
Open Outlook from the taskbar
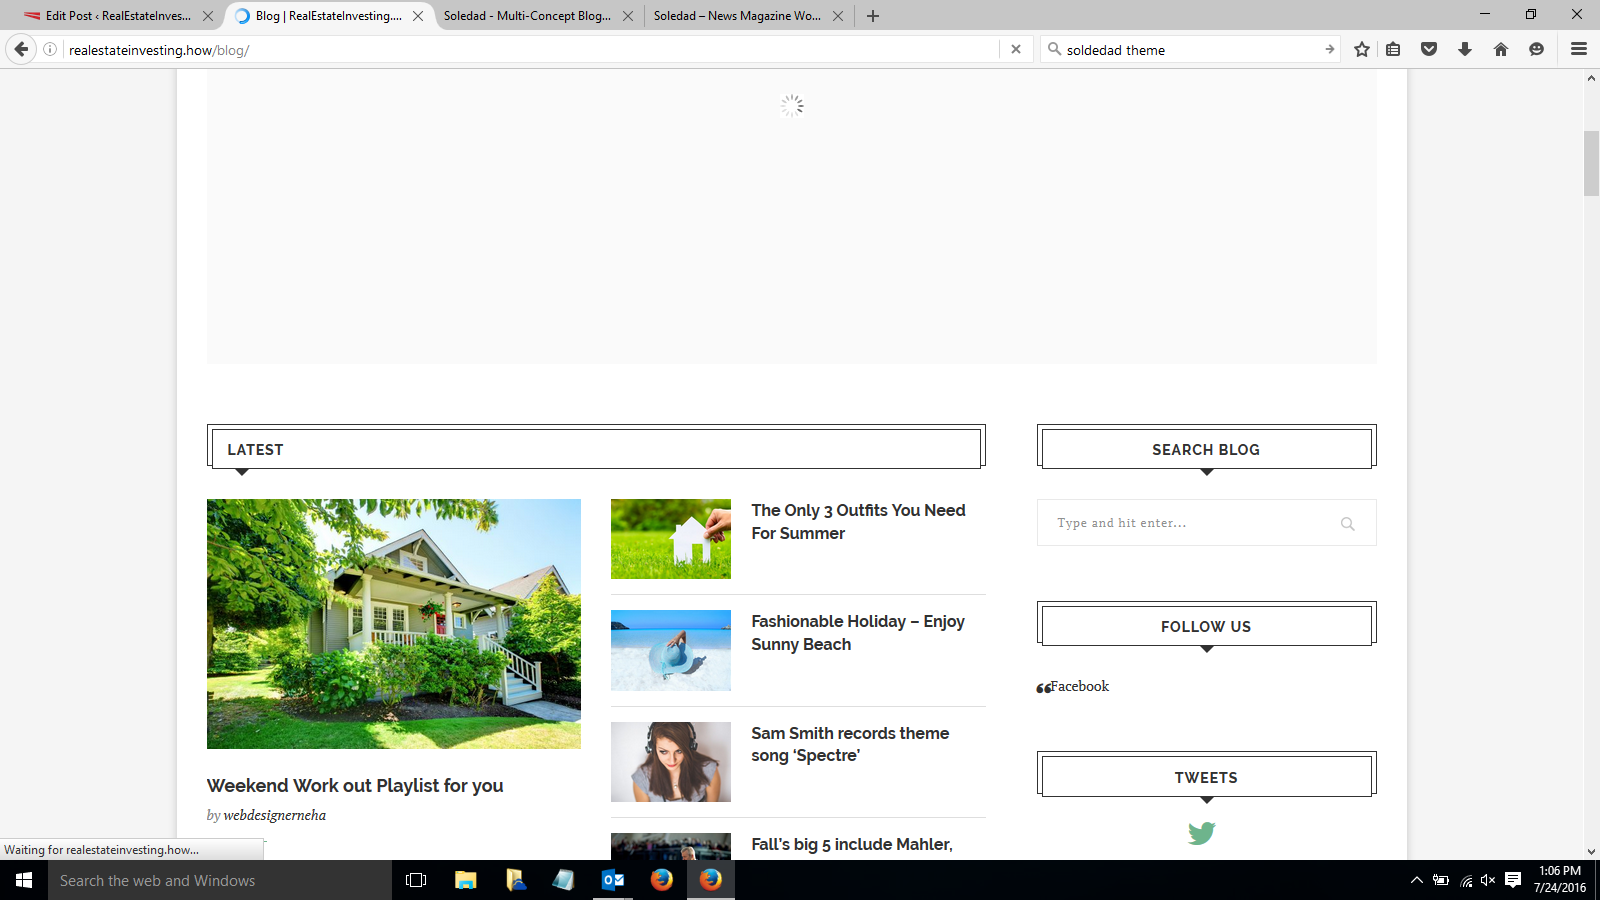[613, 880]
